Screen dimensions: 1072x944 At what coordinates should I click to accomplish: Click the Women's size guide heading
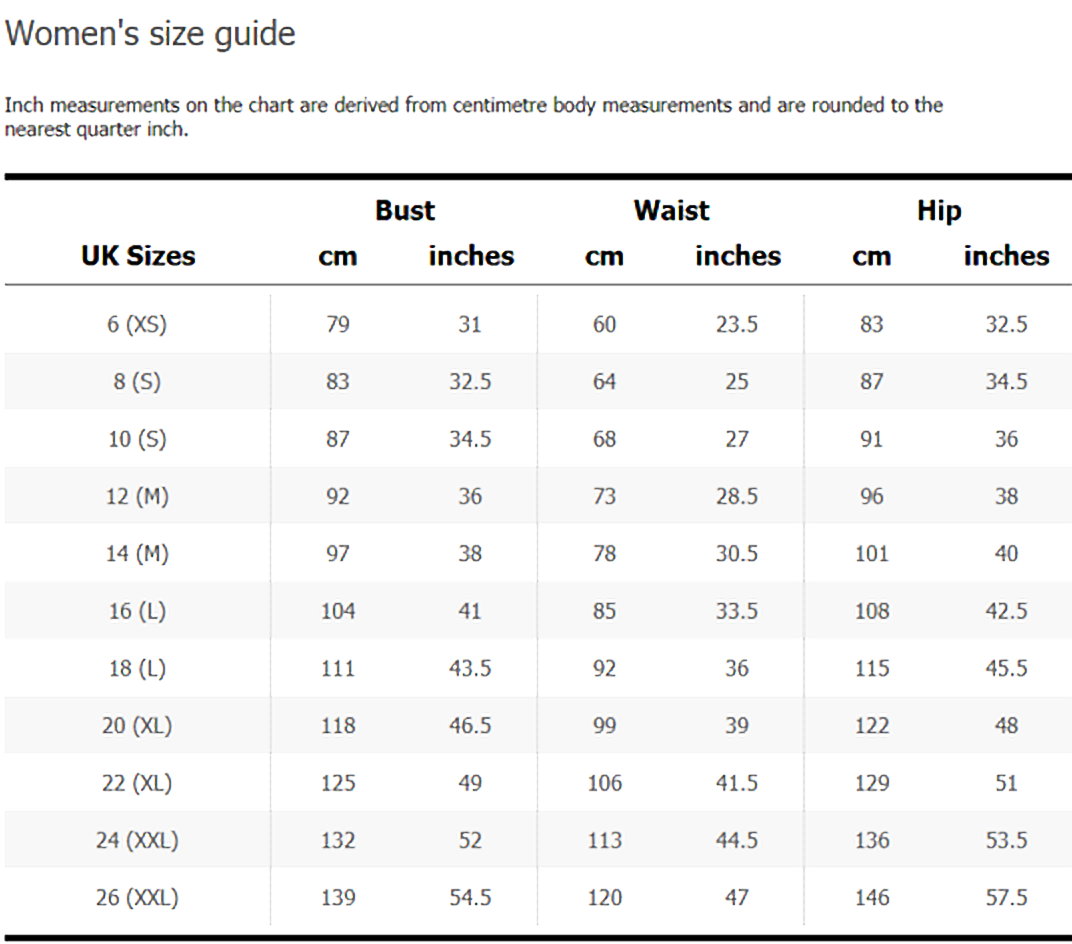click(x=151, y=34)
